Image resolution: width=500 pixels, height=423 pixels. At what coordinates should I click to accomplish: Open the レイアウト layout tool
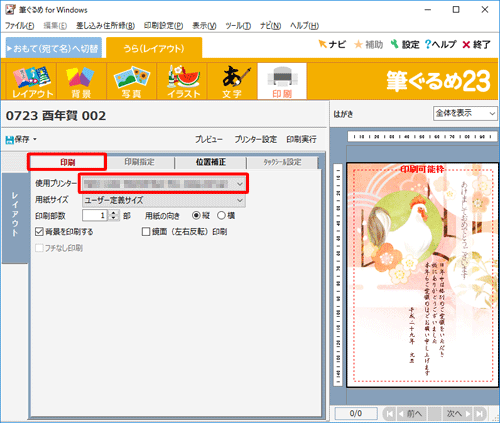coord(32,82)
